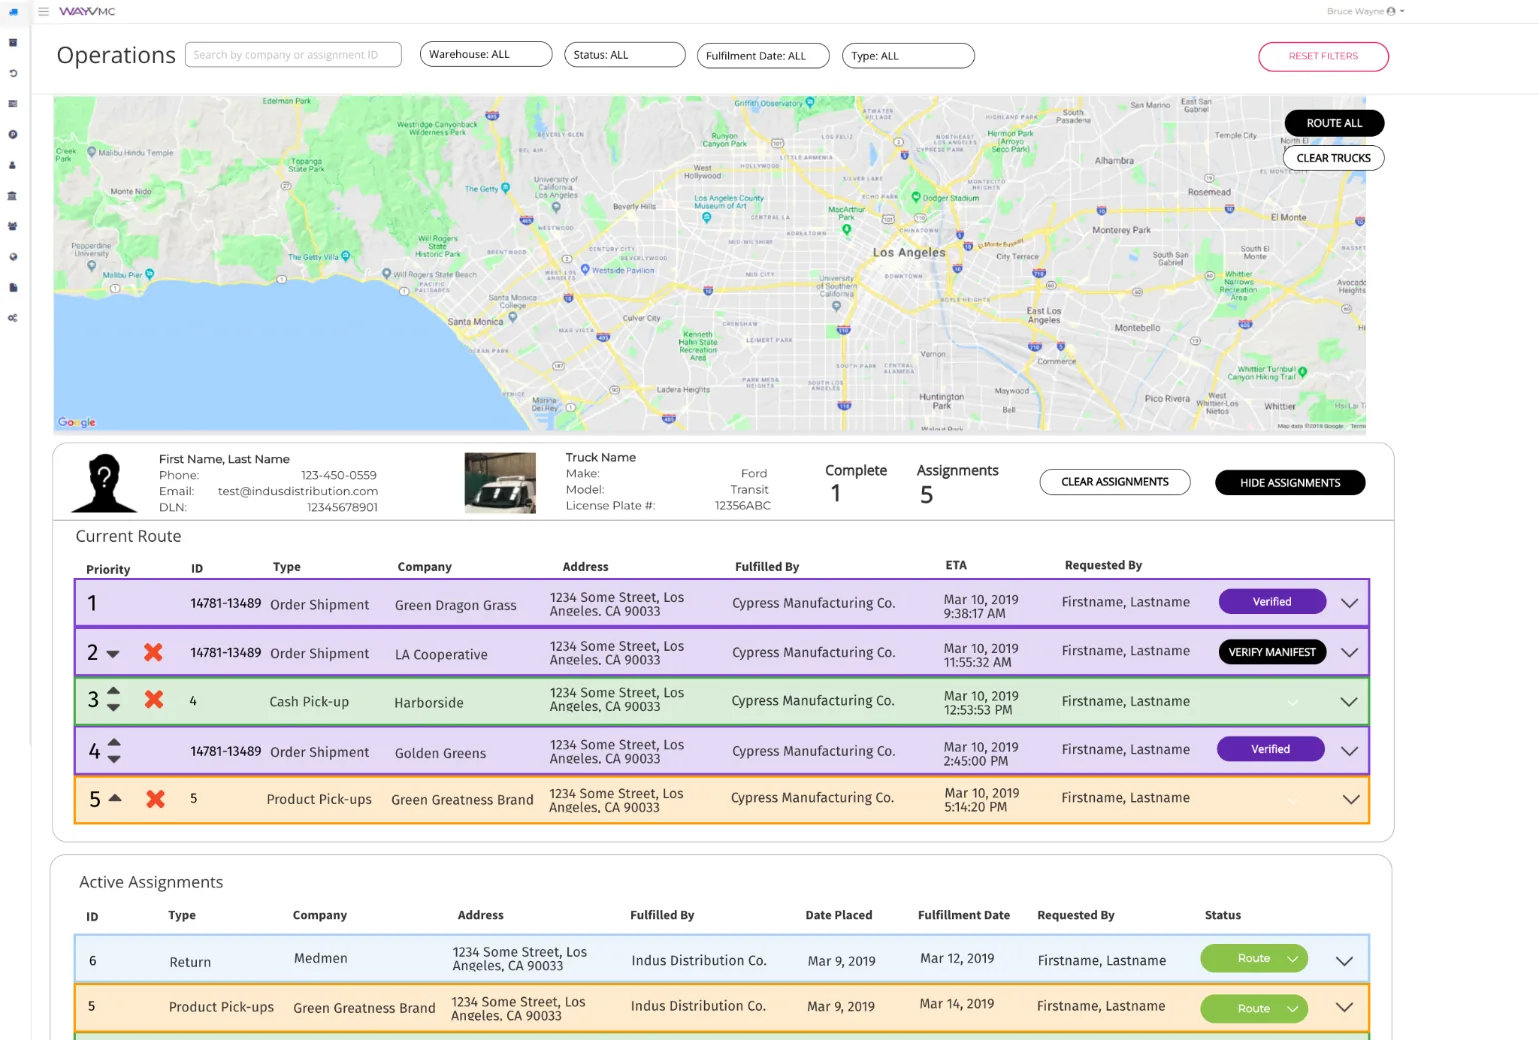Click the ETA column header
The height and width of the screenshot is (1040, 1539).
click(x=956, y=565)
